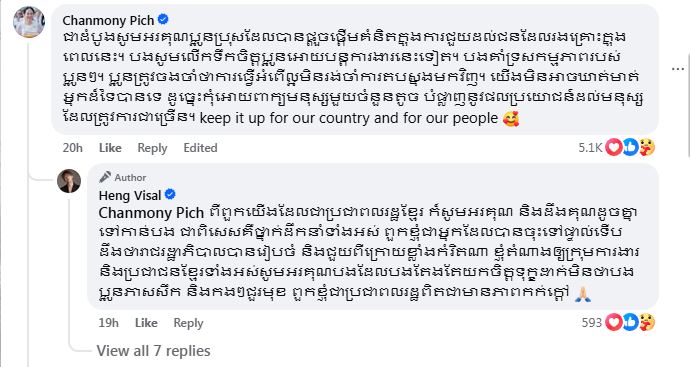Viewport: 690px width, 367px height.
Task: Open Chanmony Pich's profile from comment author name
Action: tap(108, 20)
